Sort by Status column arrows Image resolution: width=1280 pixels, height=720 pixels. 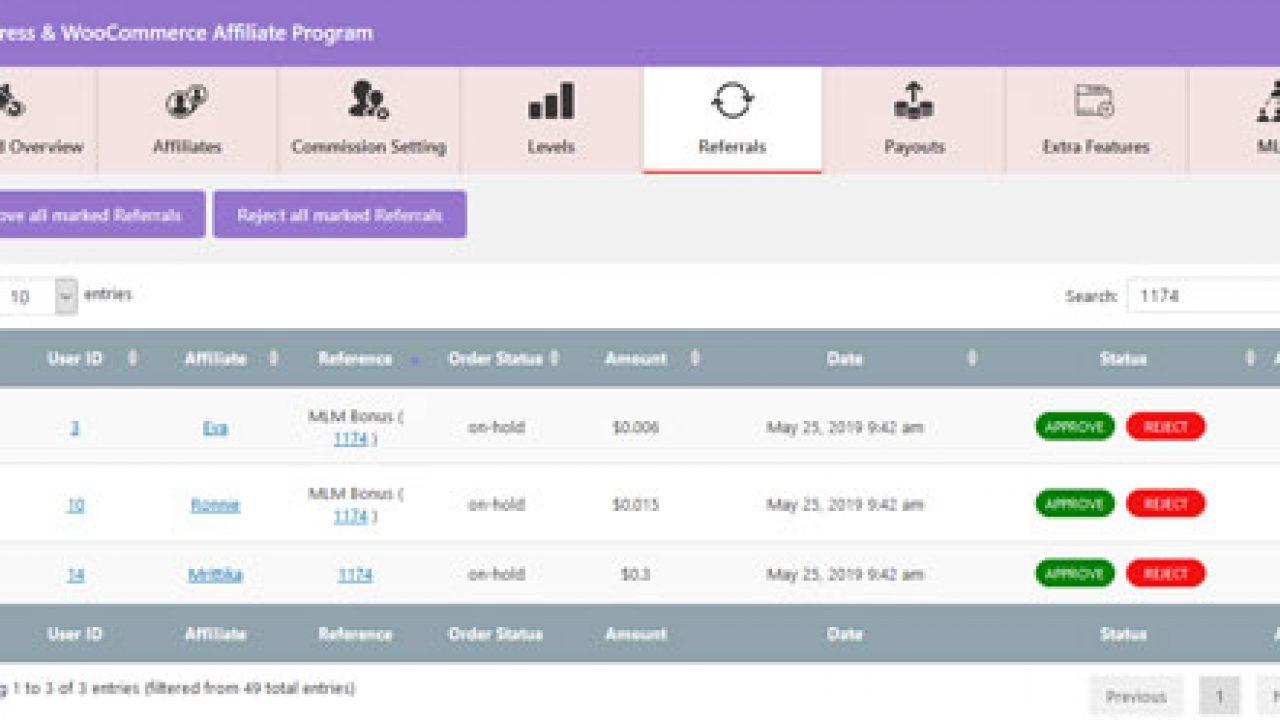click(x=1249, y=358)
